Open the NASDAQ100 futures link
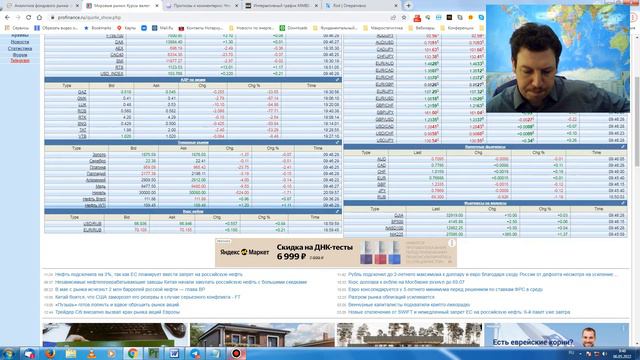This screenshot has width=640, height=360. [x=394, y=228]
